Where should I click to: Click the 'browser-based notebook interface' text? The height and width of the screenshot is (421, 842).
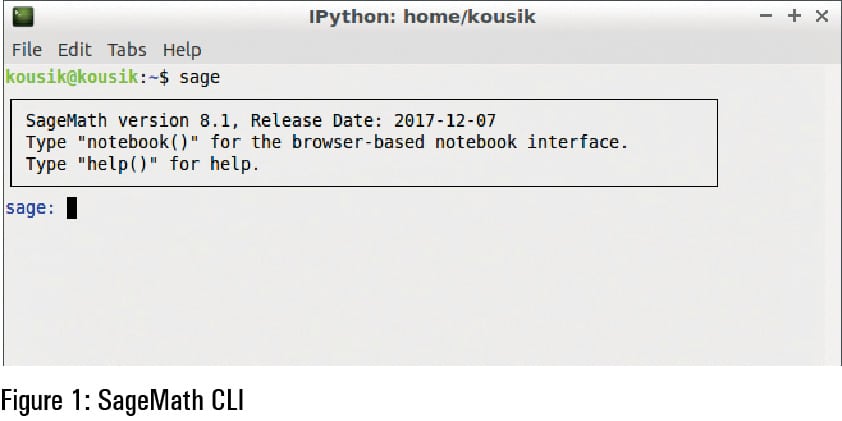(460, 142)
